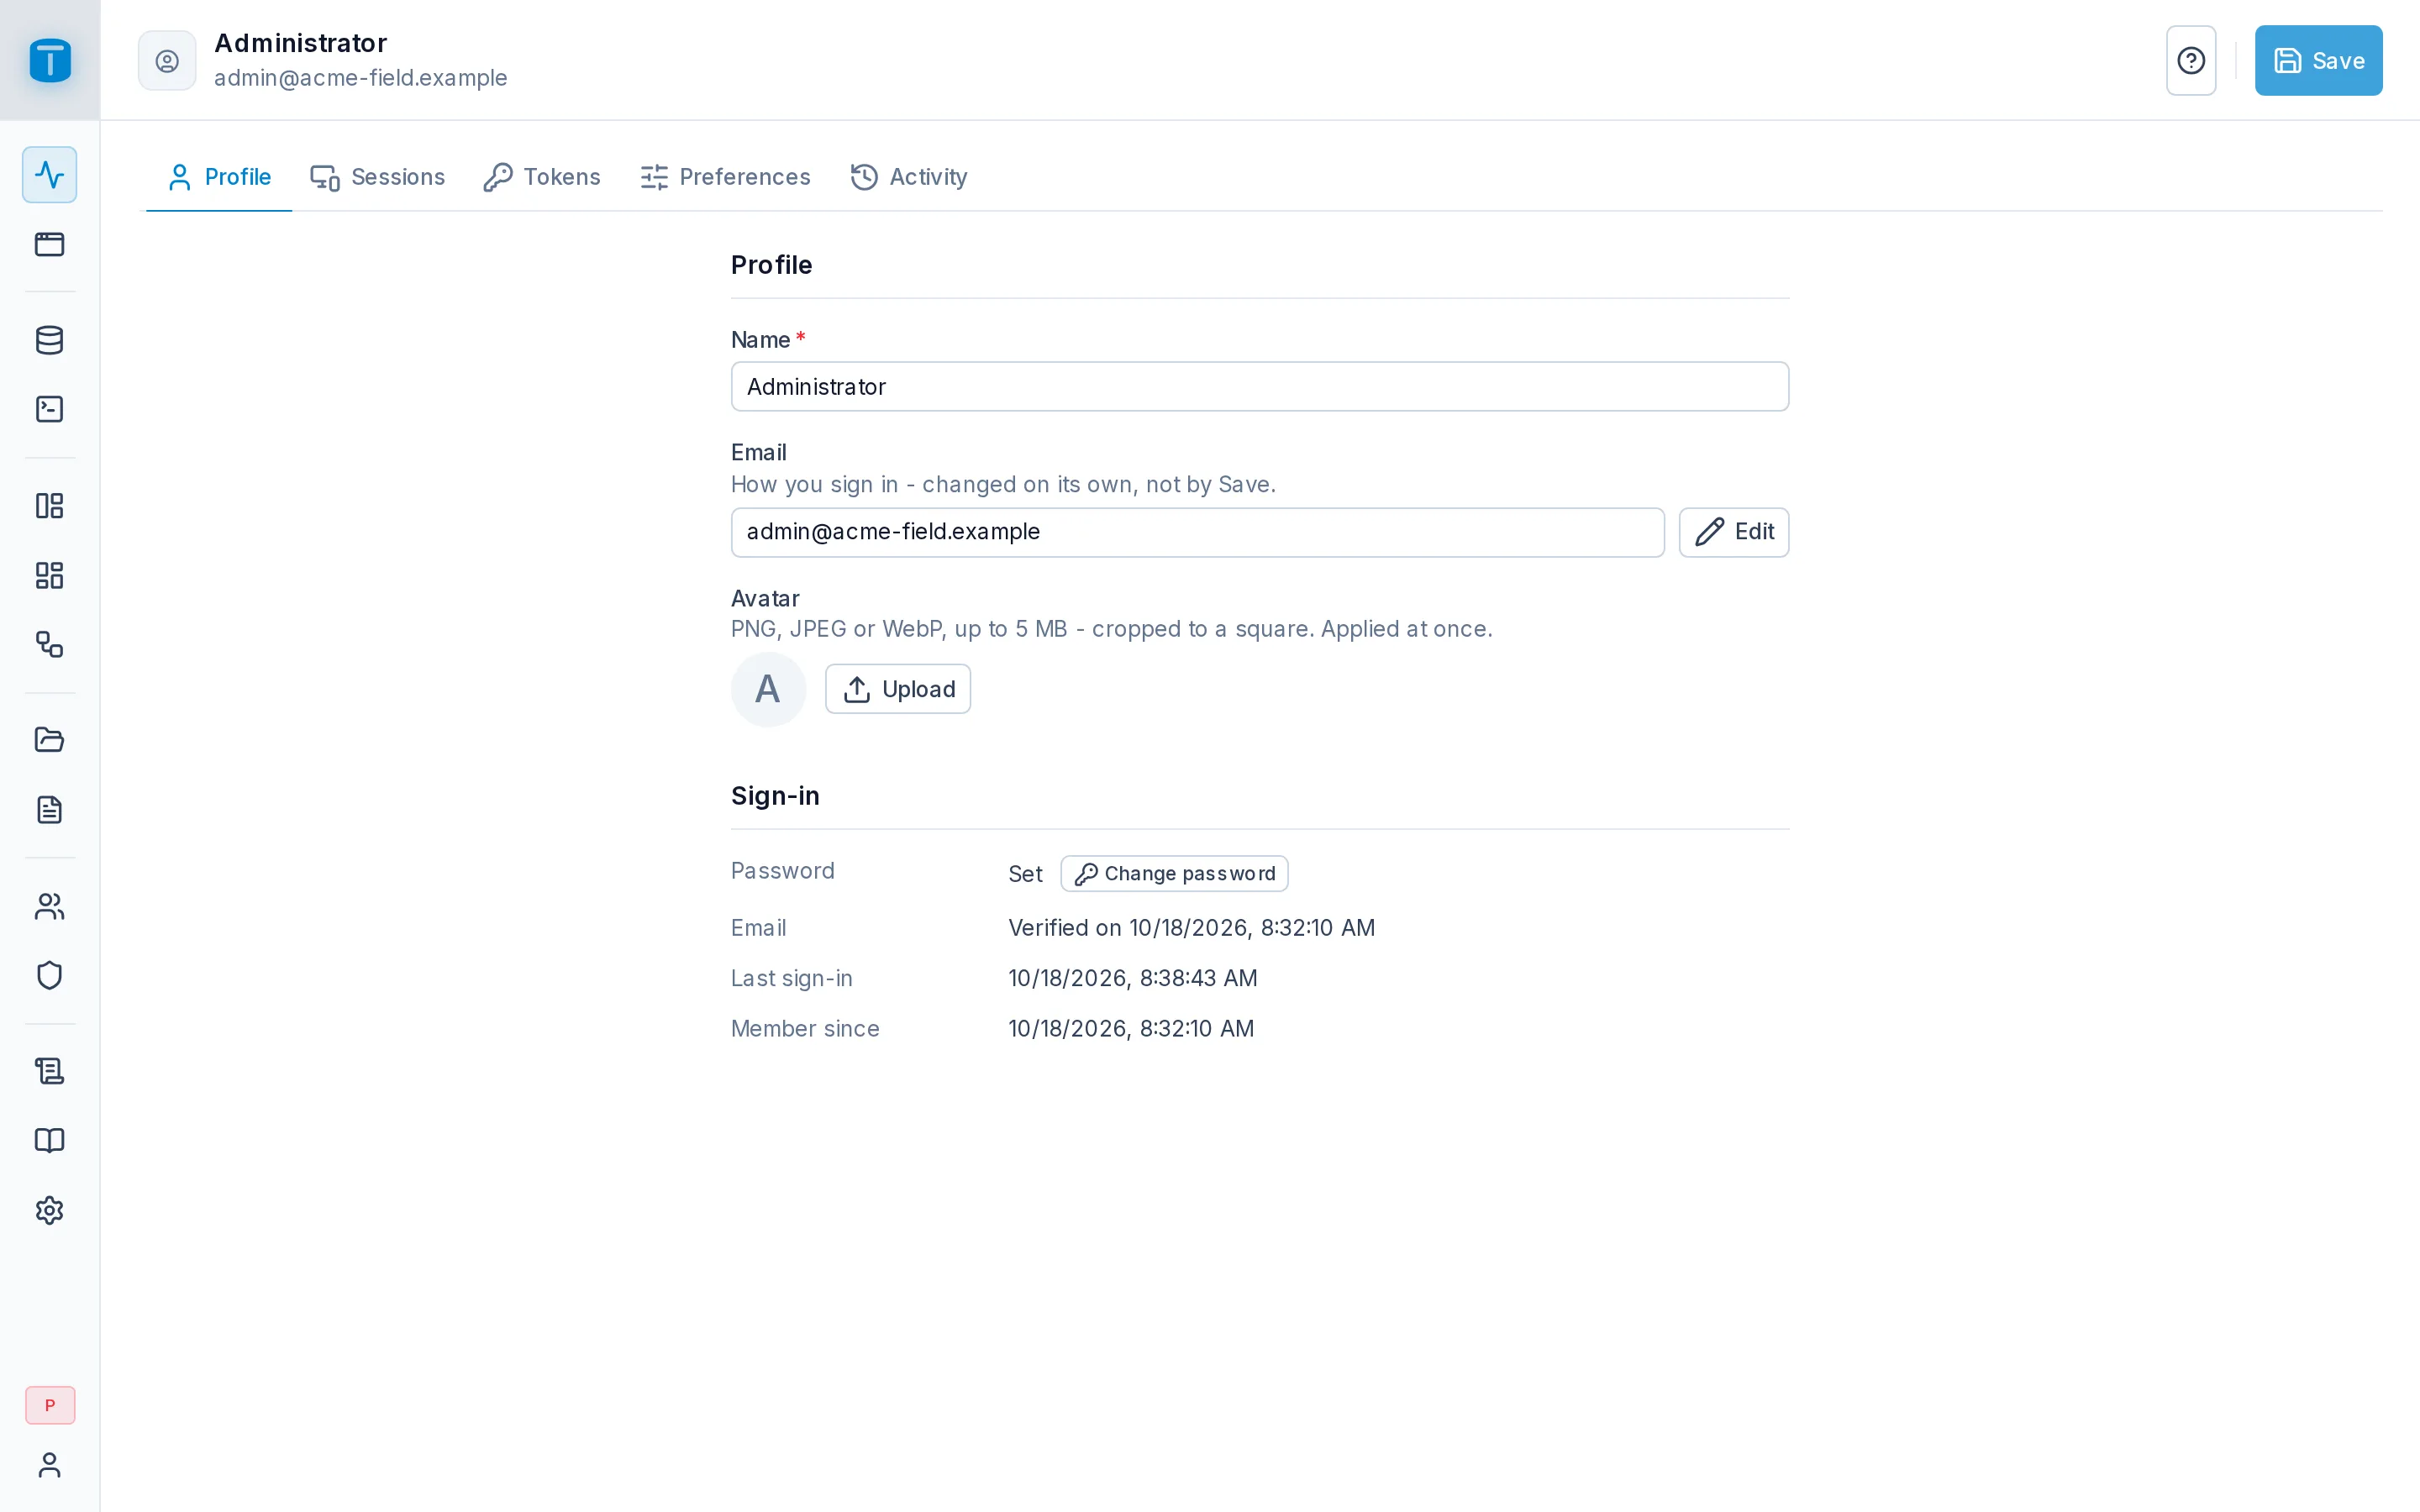Click the Member since date value
The image size is (2420, 1512).
[x=1131, y=1029]
